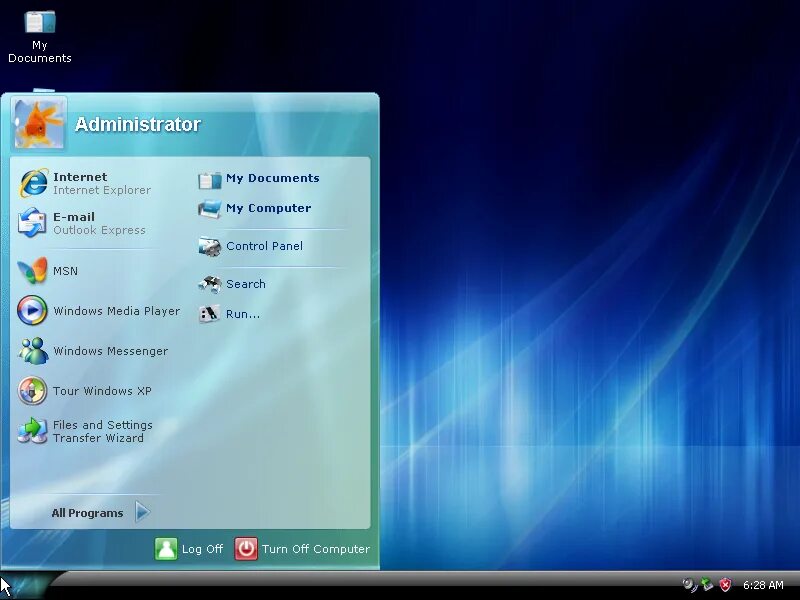
Task: Click Files and Settings Transfer Wizard text
Action: [x=103, y=431]
